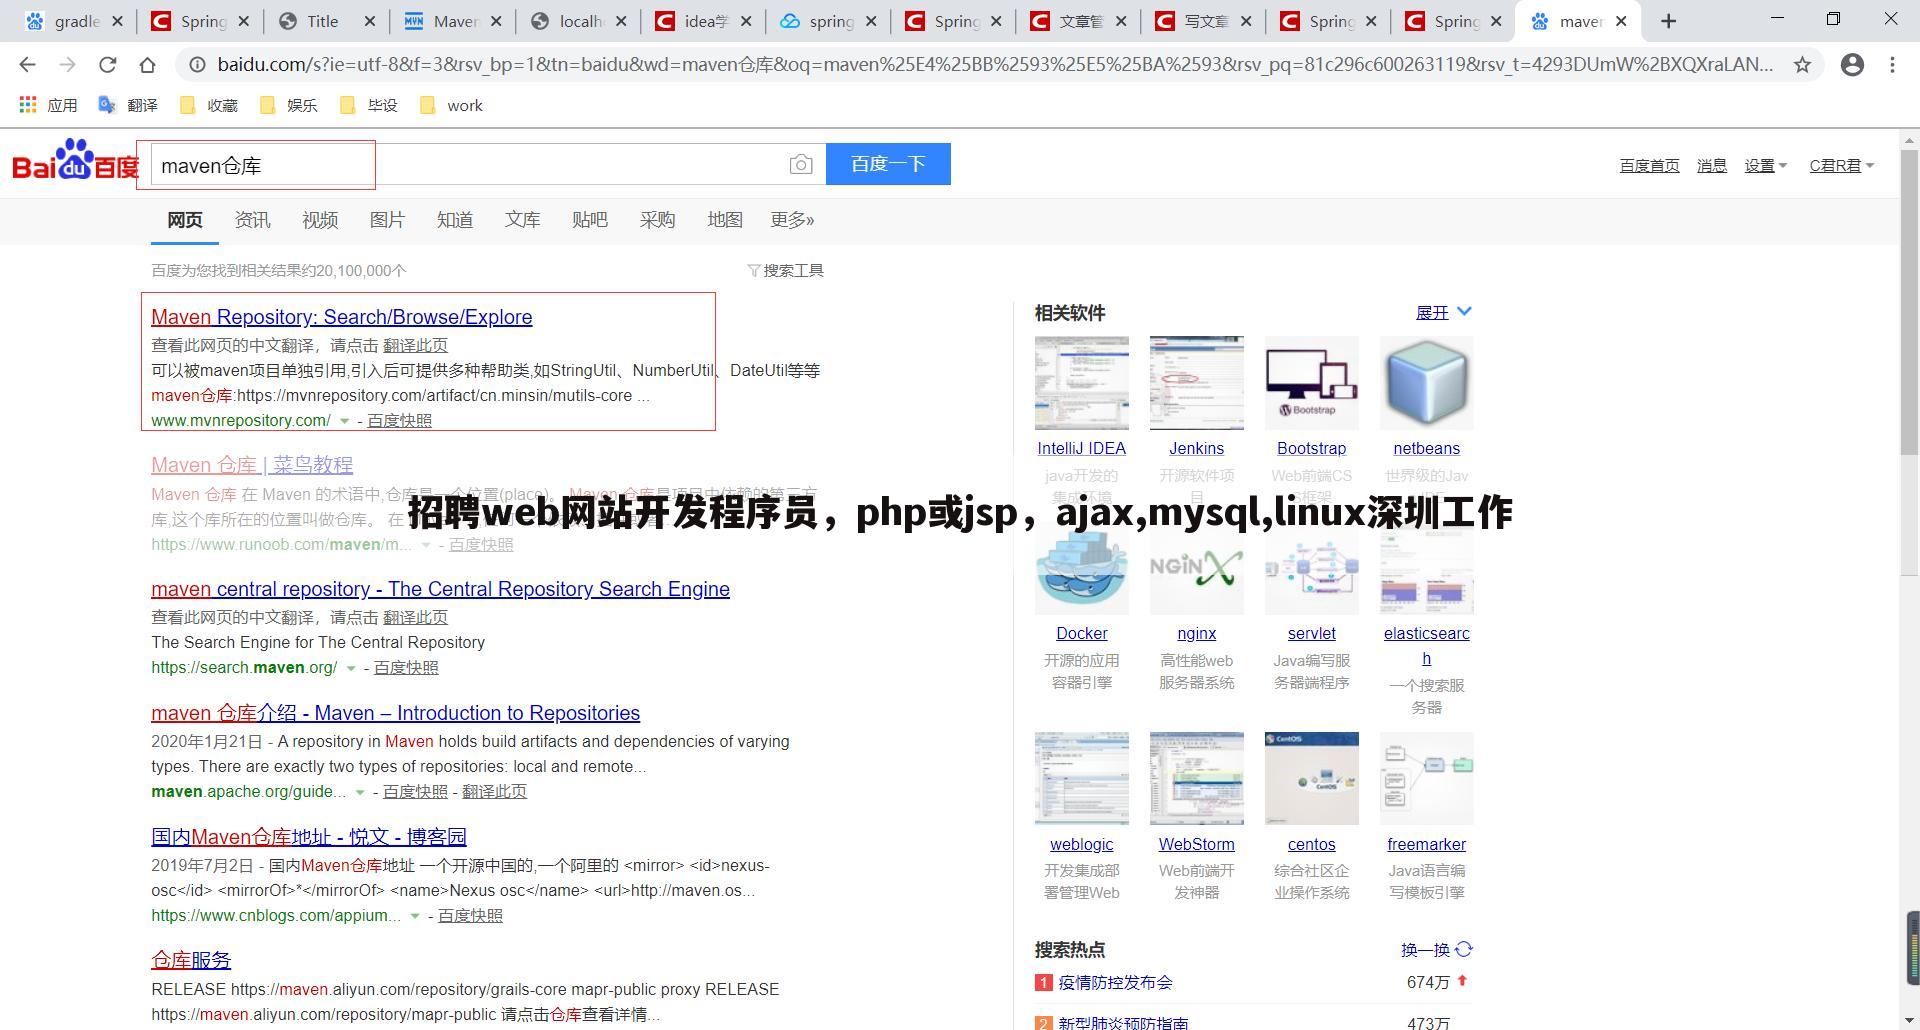
Task: Expand dropdown next to search.maven.org
Action: pos(351,668)
